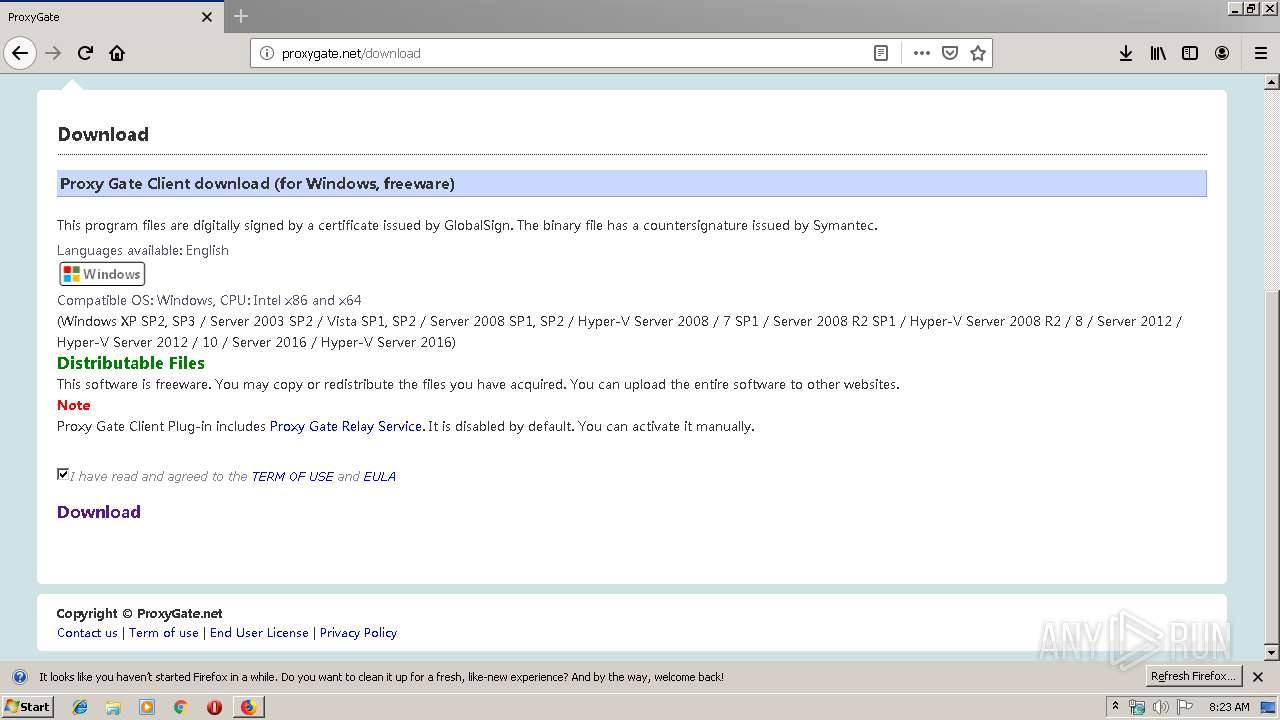This screenshot has height=720, width=1280.
Task: Open the footer Term of use link
Action: 164,633
